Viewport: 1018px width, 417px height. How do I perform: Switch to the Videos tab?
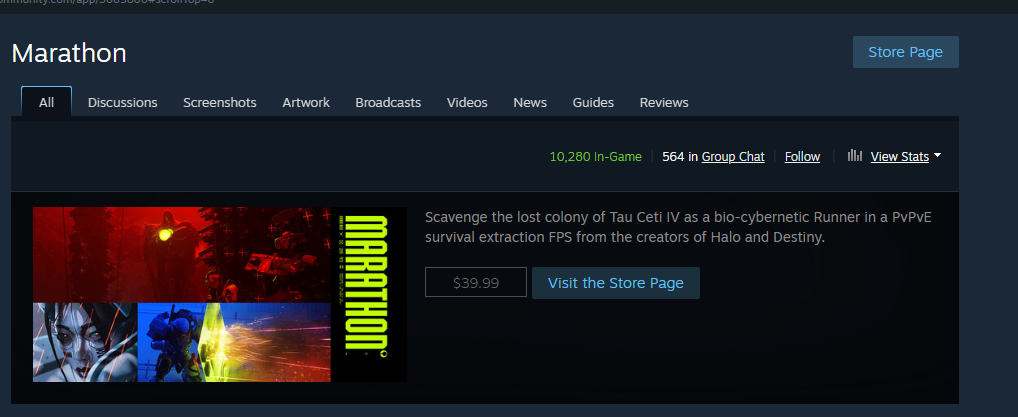pos(467,103)
